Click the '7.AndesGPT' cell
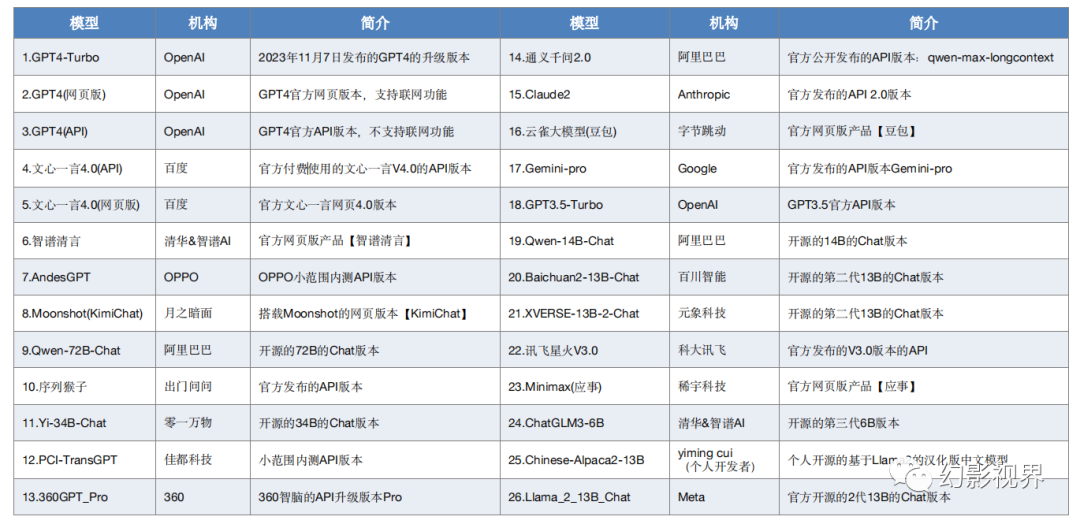Viewport: 1080px width, 524px height. (84, 277)
